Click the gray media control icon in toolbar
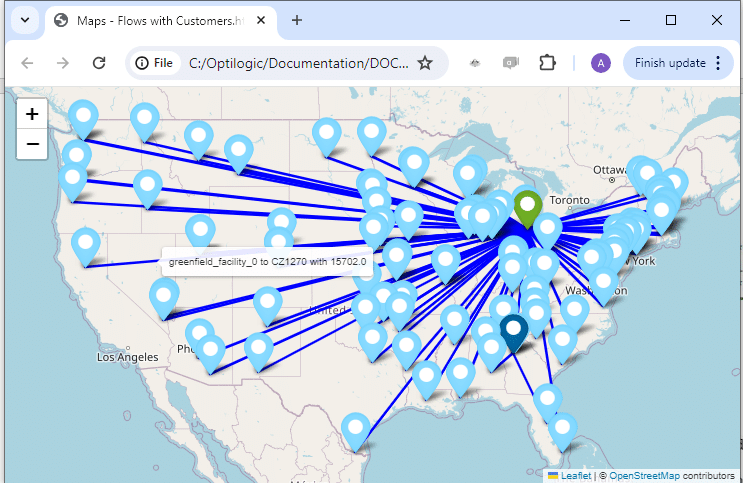This screenshot has height=483, width=743. pos(511,63)
